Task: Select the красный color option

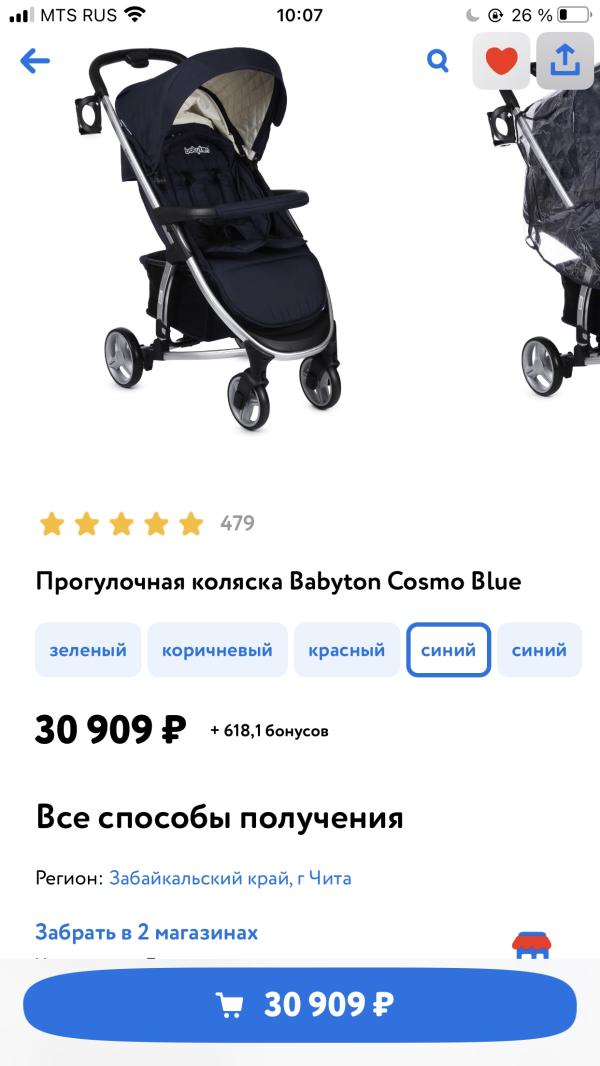Action: point(347,650)
